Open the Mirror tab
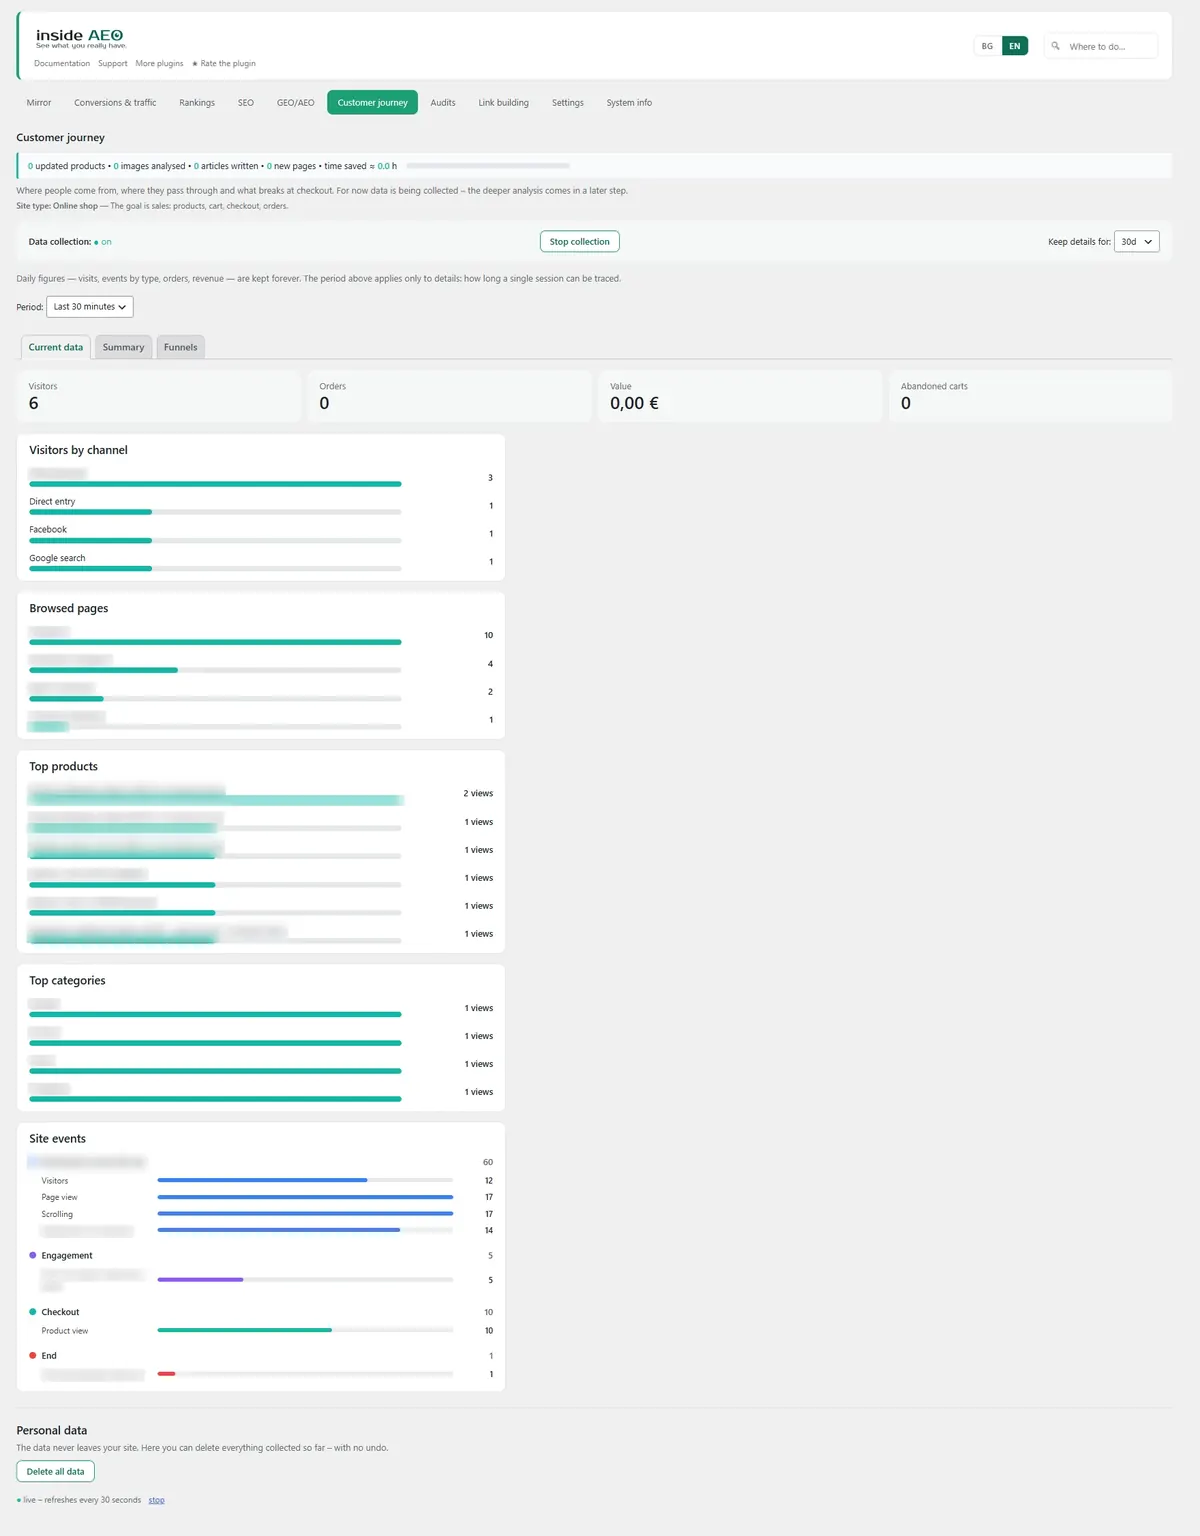 click(x=39, y=103)
